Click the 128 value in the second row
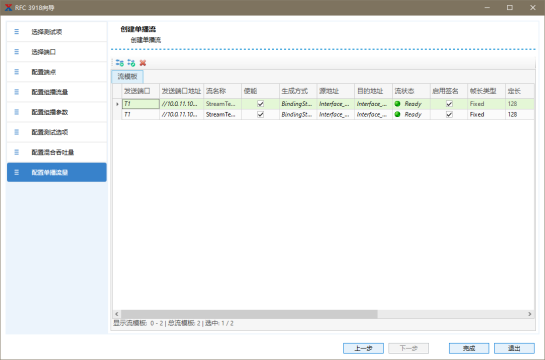Viewport: 545px width, 360px height. point(520,115)
